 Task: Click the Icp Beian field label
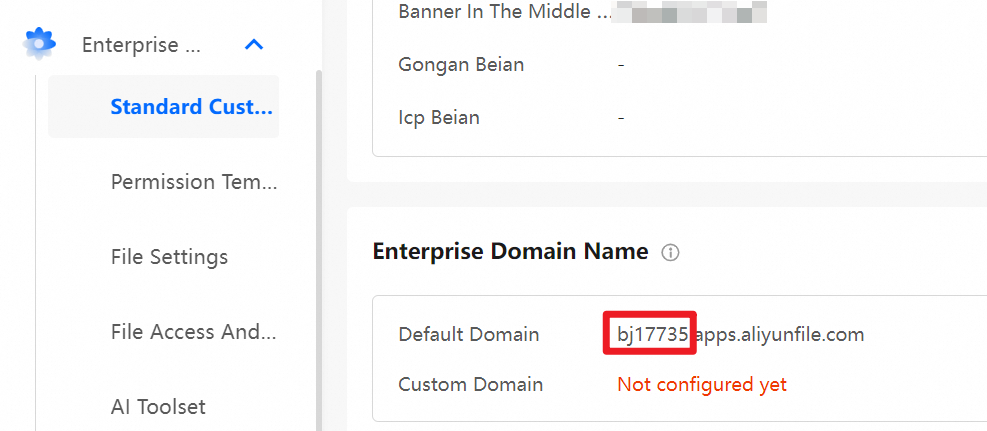[438, 117]
